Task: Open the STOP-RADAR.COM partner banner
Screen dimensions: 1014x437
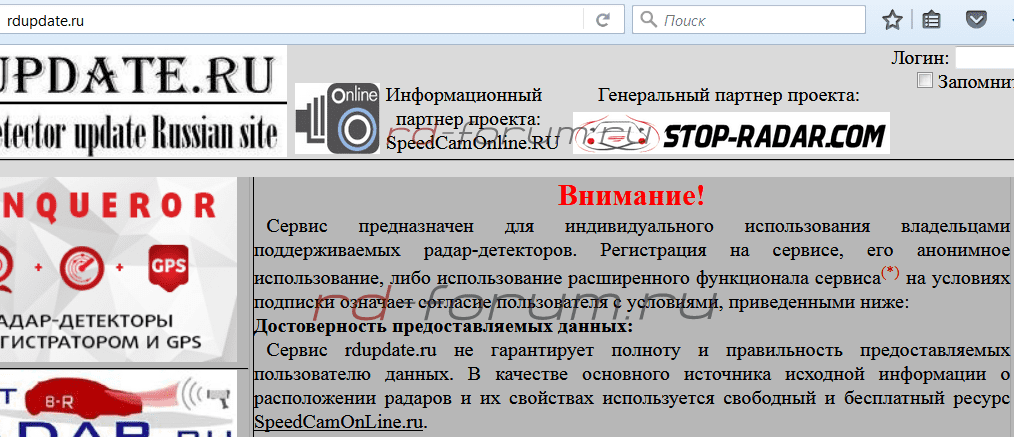Action: 731,133
